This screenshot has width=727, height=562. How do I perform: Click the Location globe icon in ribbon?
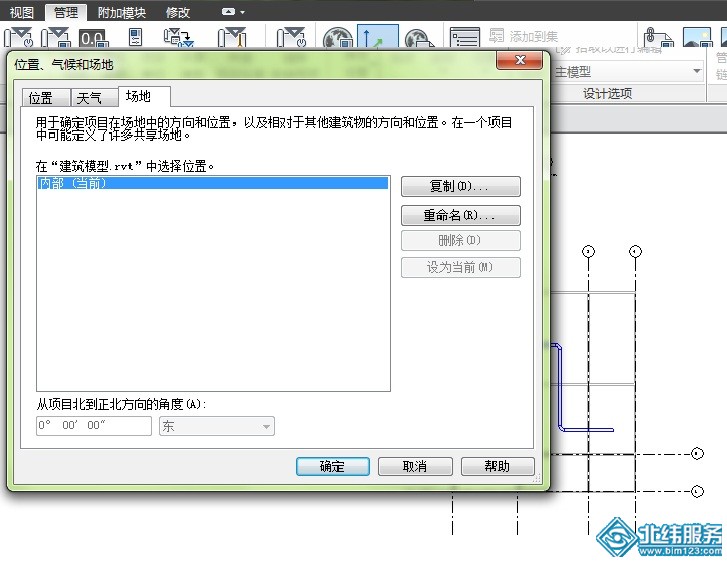(338, 38)
